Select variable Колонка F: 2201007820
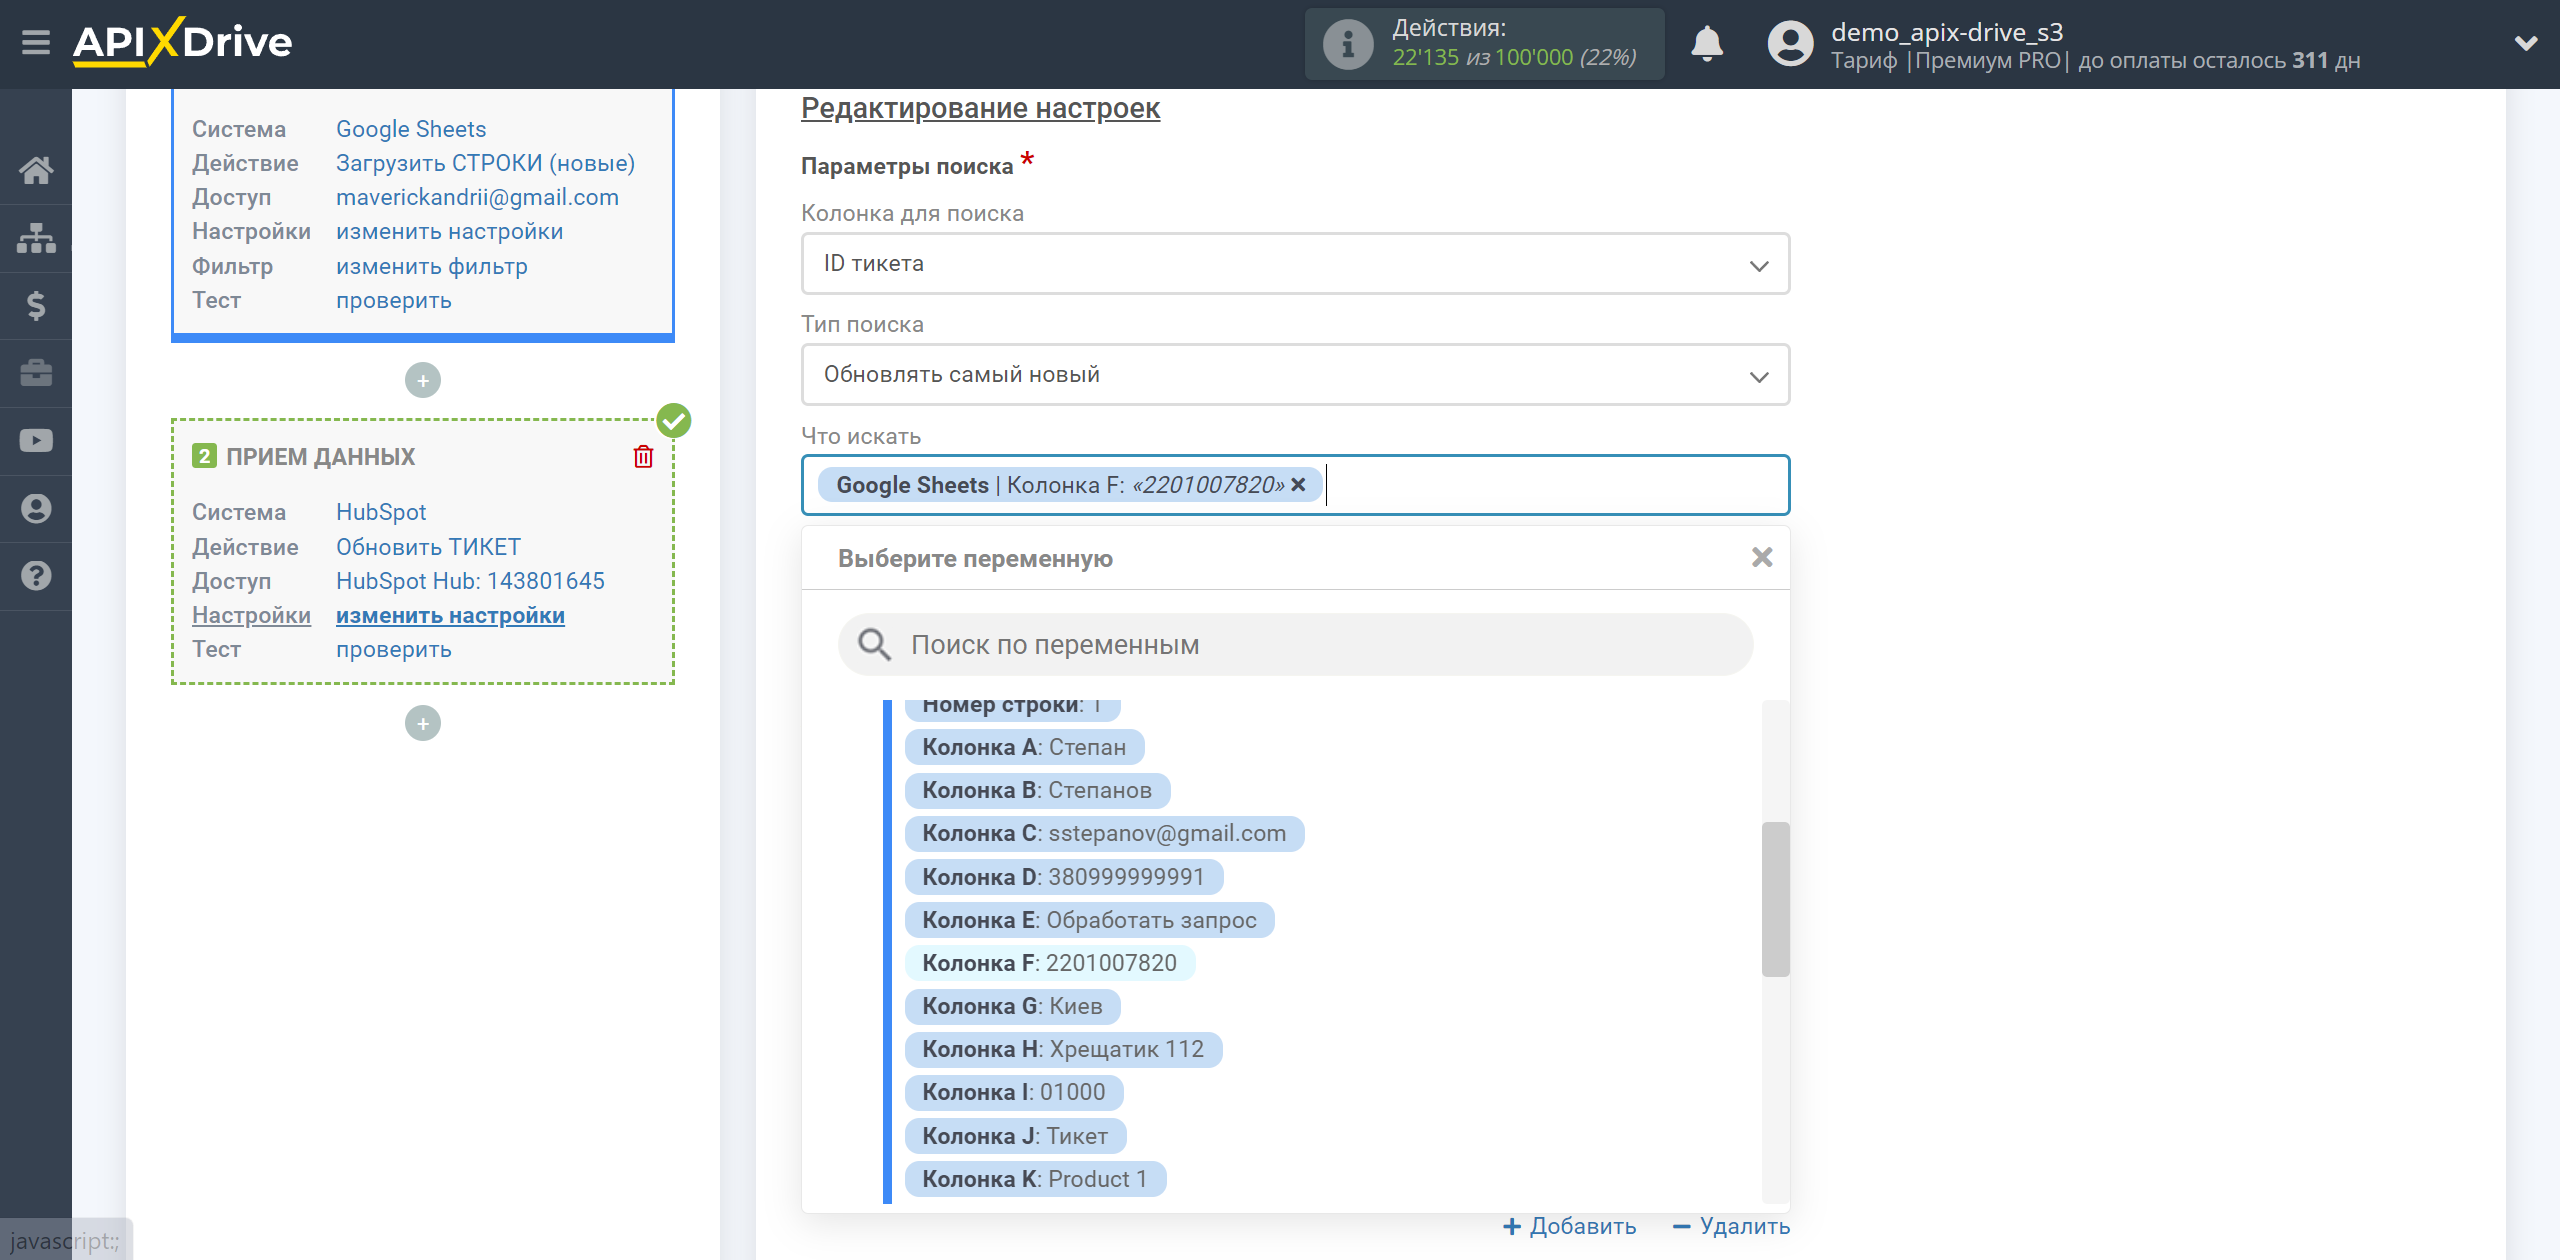 tap(1049, 963)
